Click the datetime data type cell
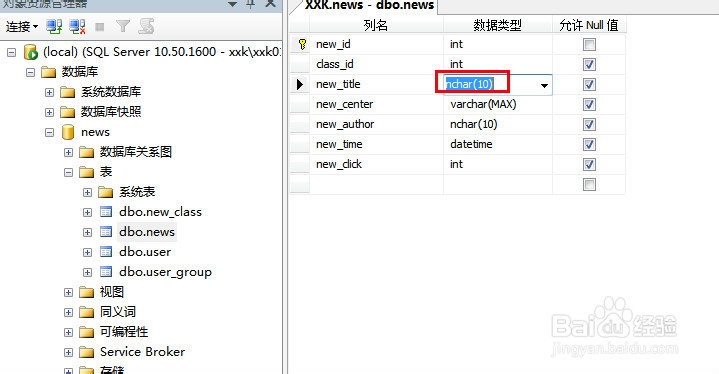719x374 pixels. (498, 144)
